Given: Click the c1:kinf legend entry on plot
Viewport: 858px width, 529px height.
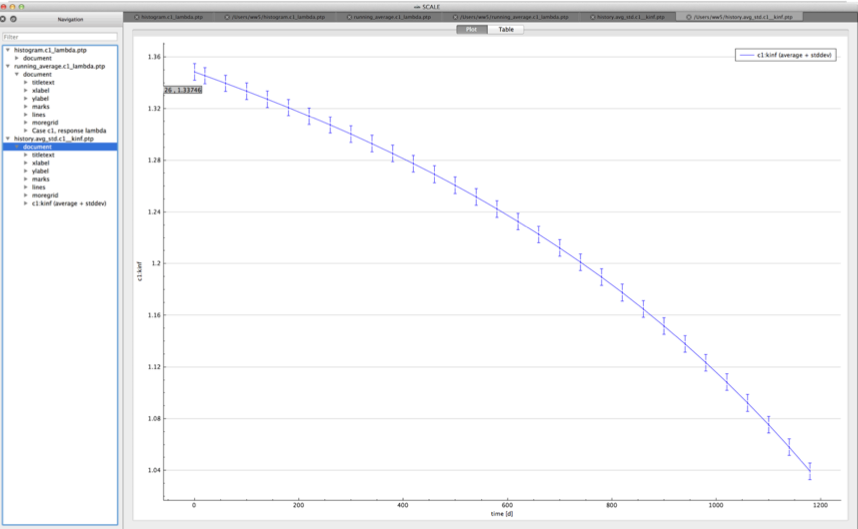Looking at the screenshot, I should click(785, 56).
